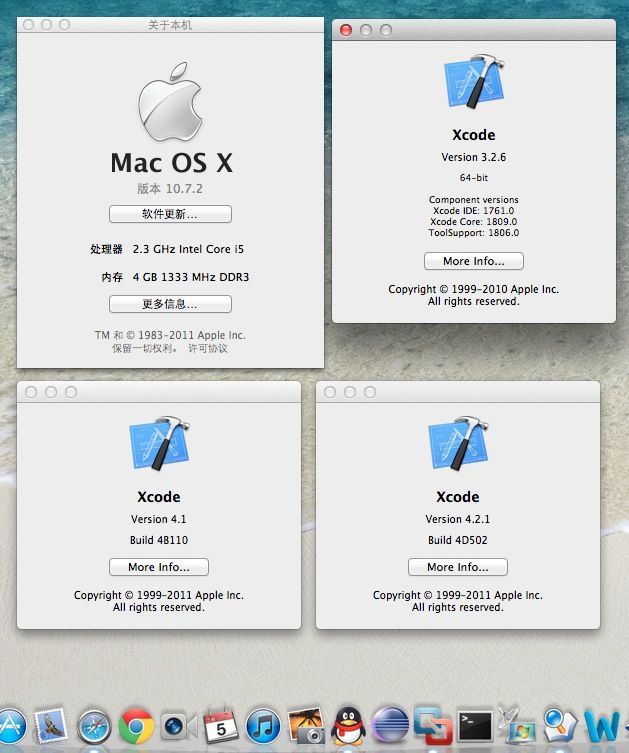Click the 64-bit label
The height and width of the screenshot is (753, 629).
[x=474, y=178]
